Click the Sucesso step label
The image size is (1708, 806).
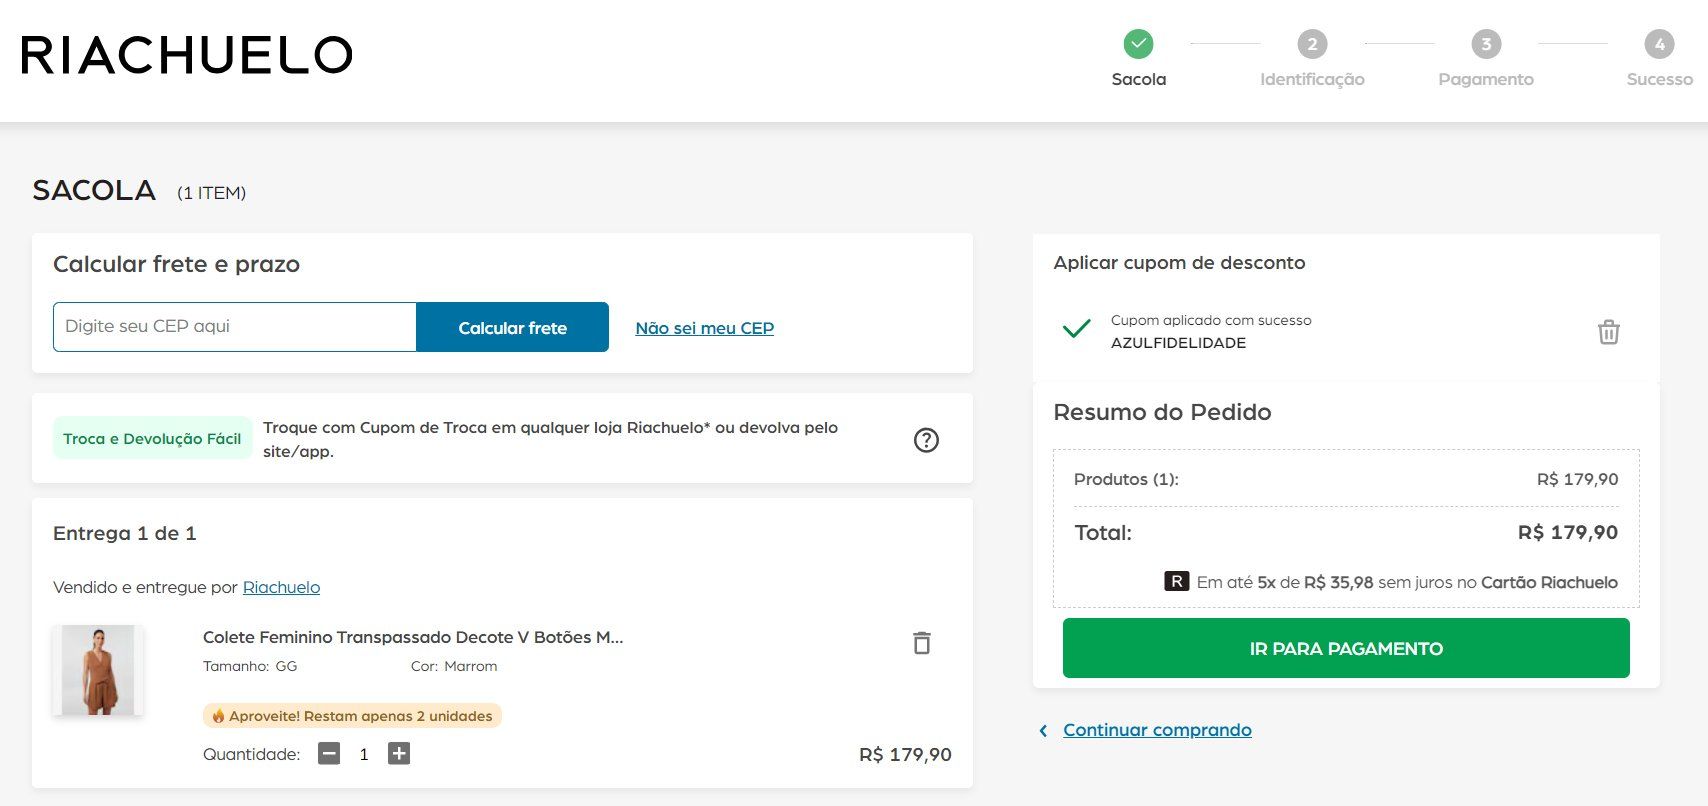pyautogui.click(x=1660, y=79)
